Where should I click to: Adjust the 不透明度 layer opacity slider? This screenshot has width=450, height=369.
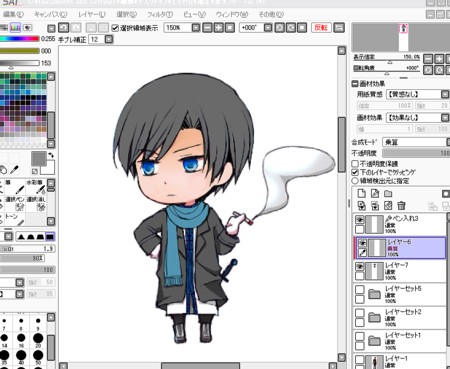click(416, 153)
